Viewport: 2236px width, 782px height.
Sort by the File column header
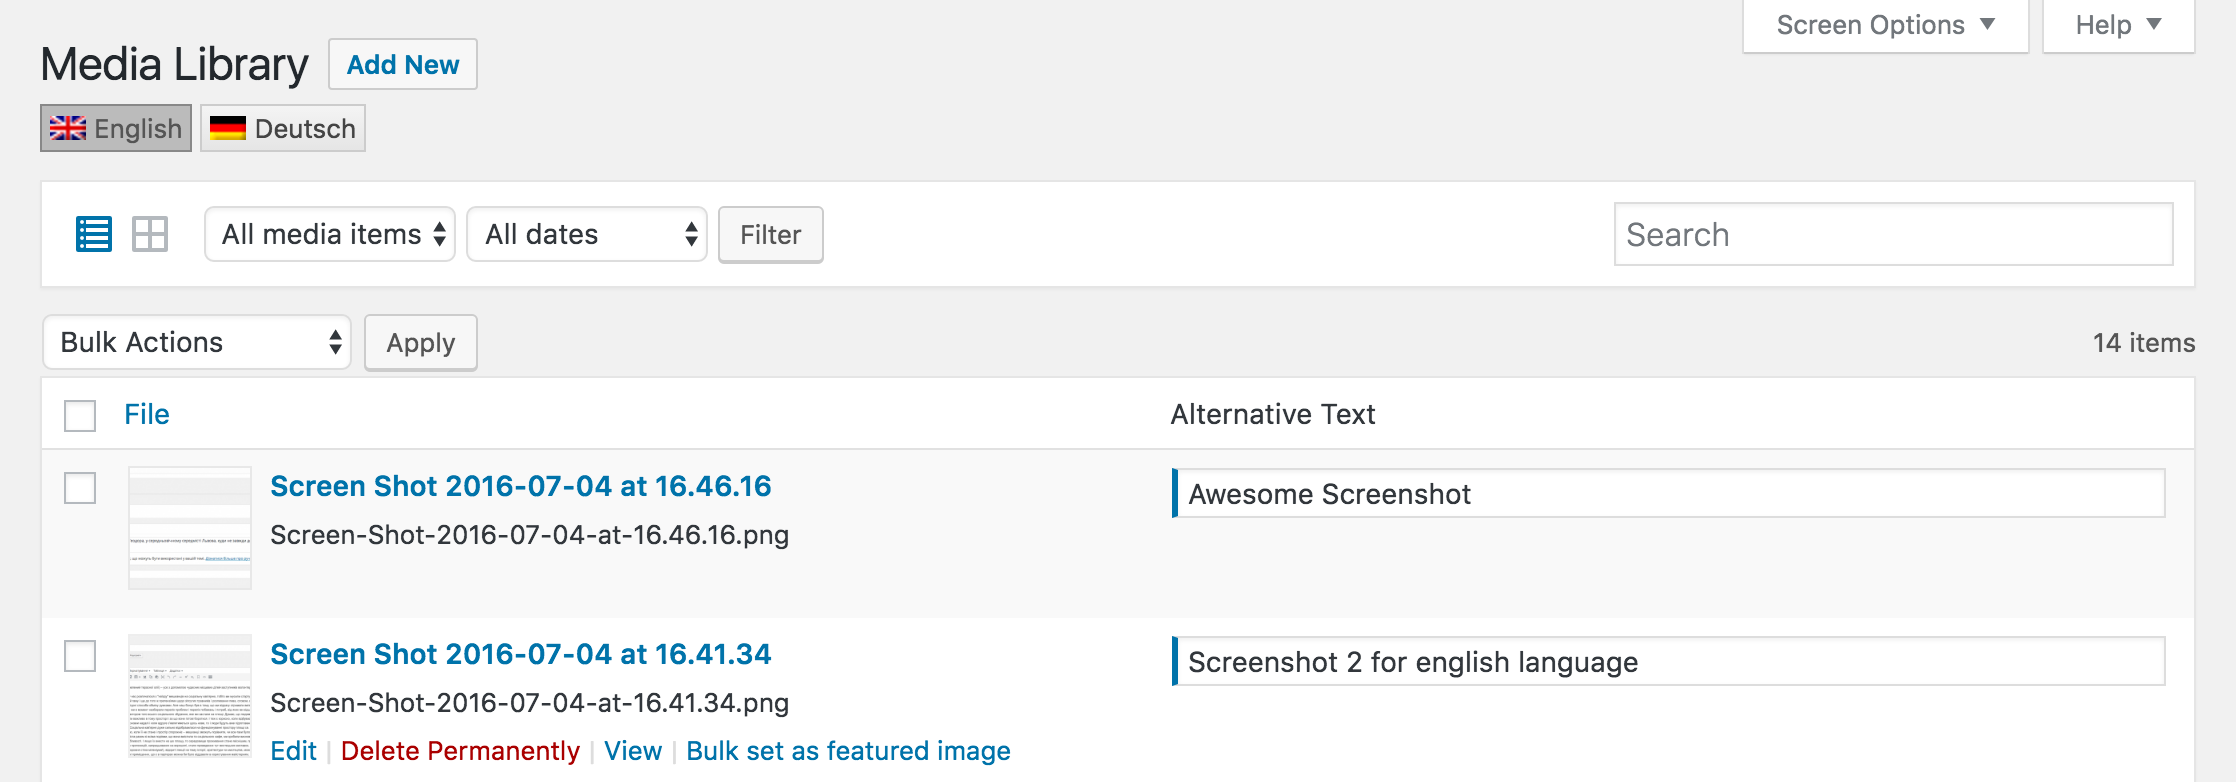[147, 414]
